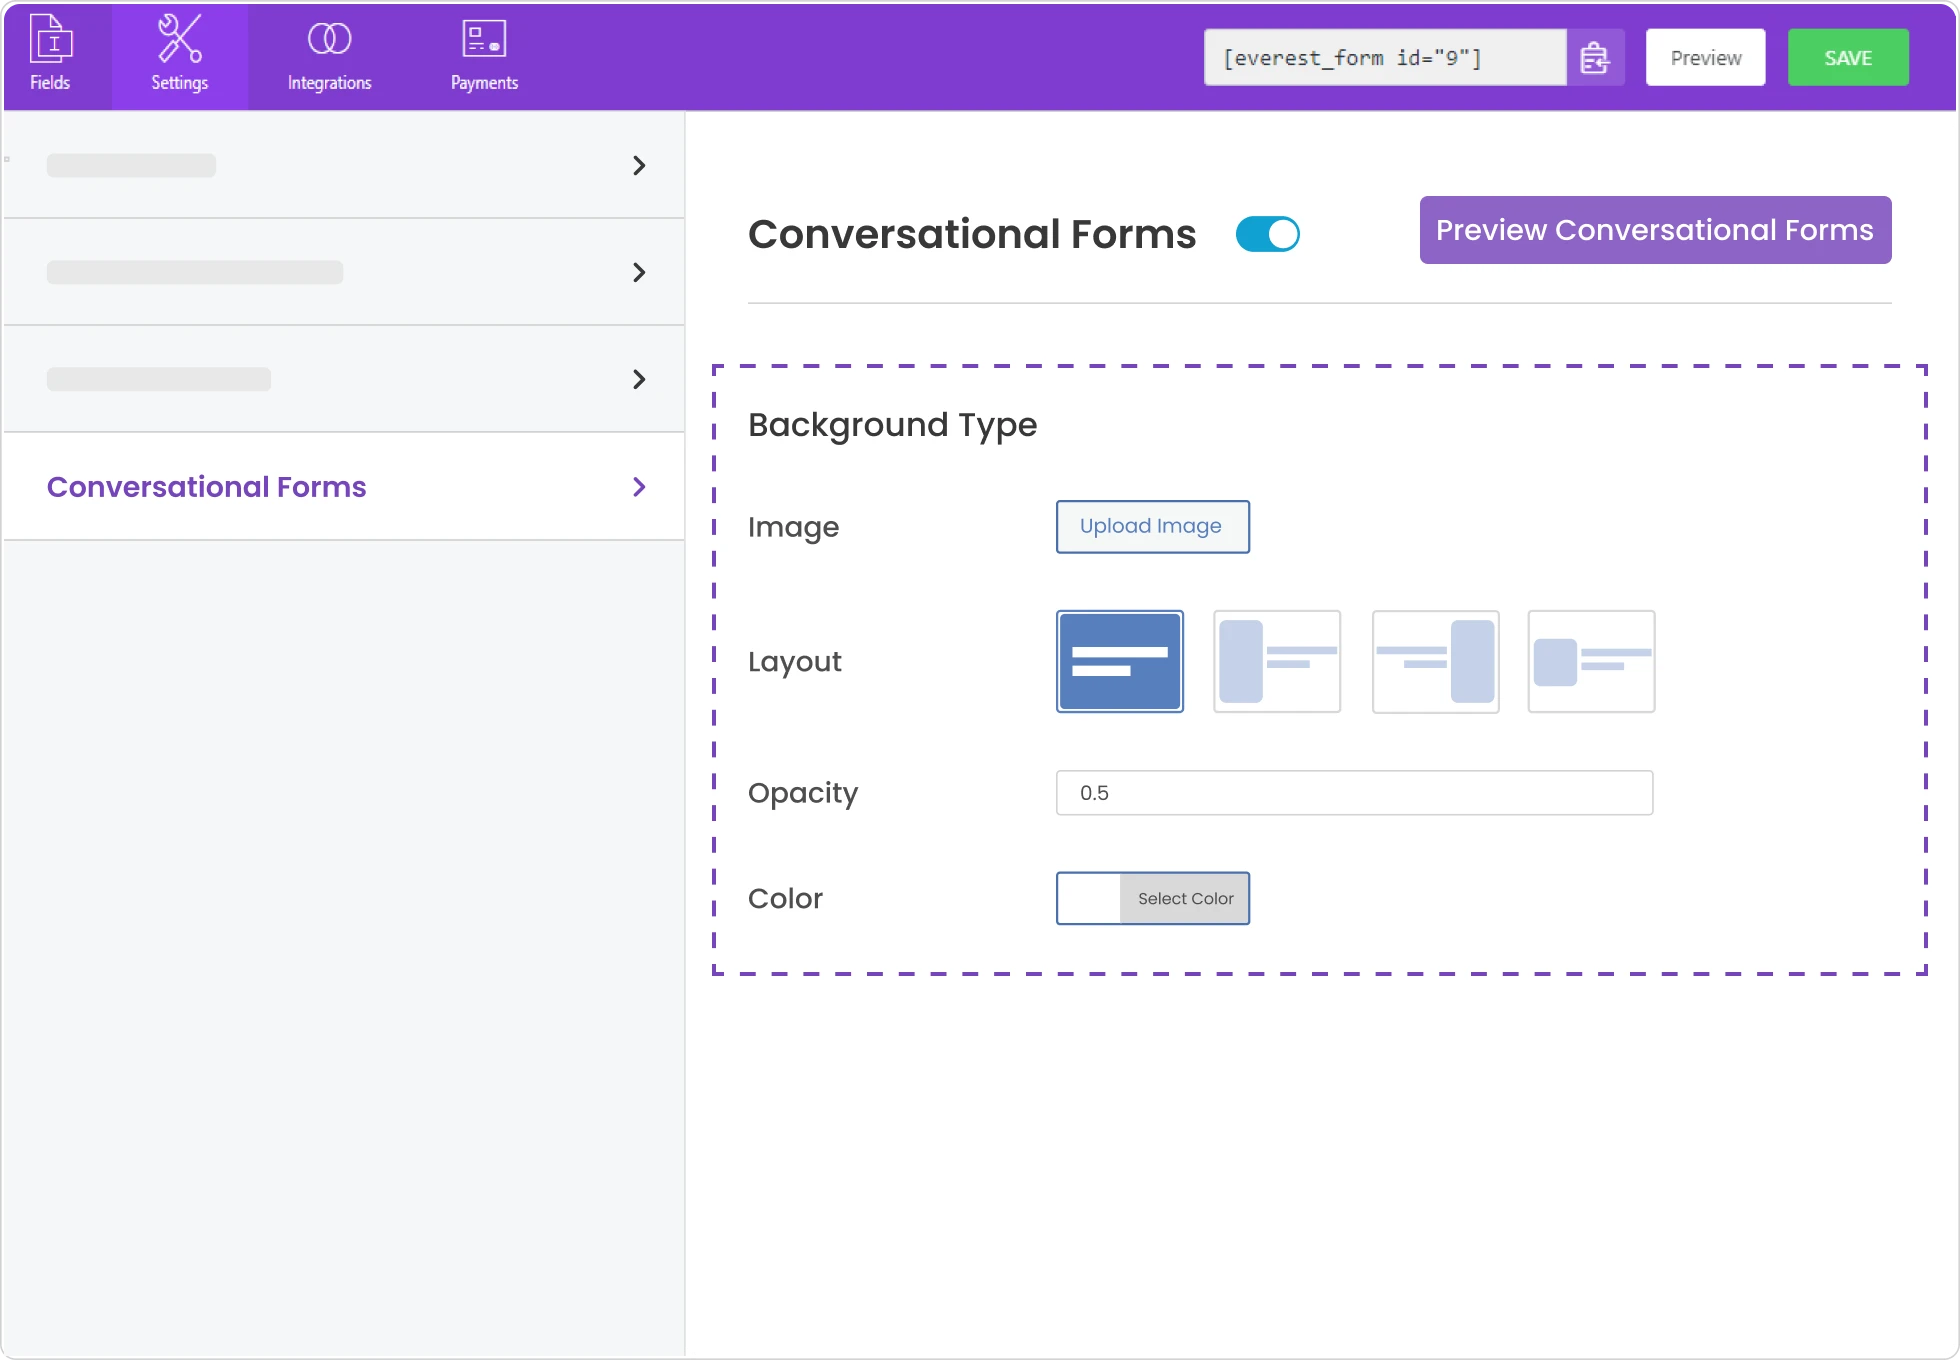Viewport: 1960px width, 1360px height.
Task: Select the image-right layout option
Action: (1435, 661)
